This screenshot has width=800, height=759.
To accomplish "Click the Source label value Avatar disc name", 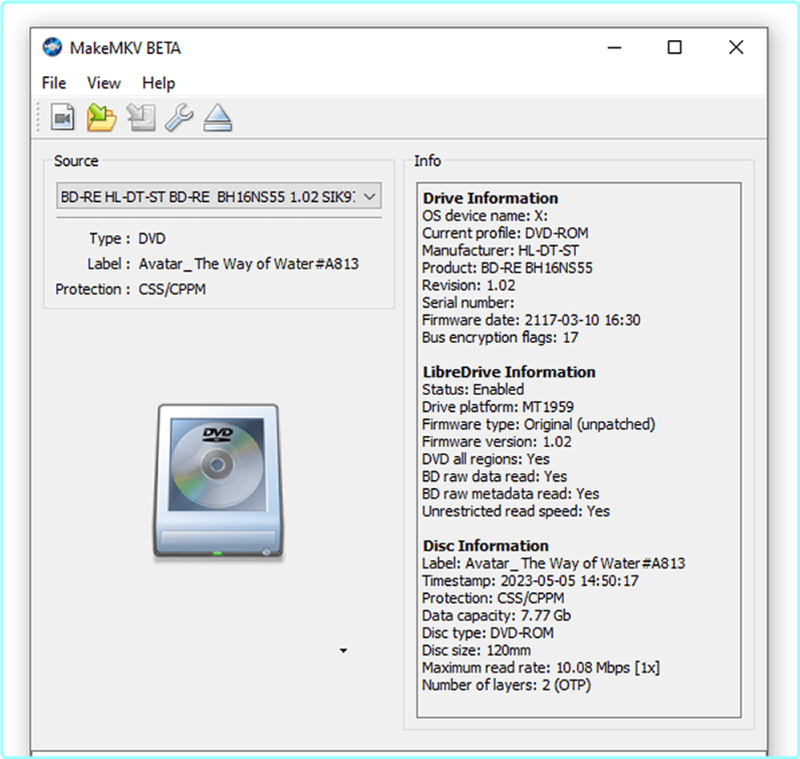I will (248, 264).
